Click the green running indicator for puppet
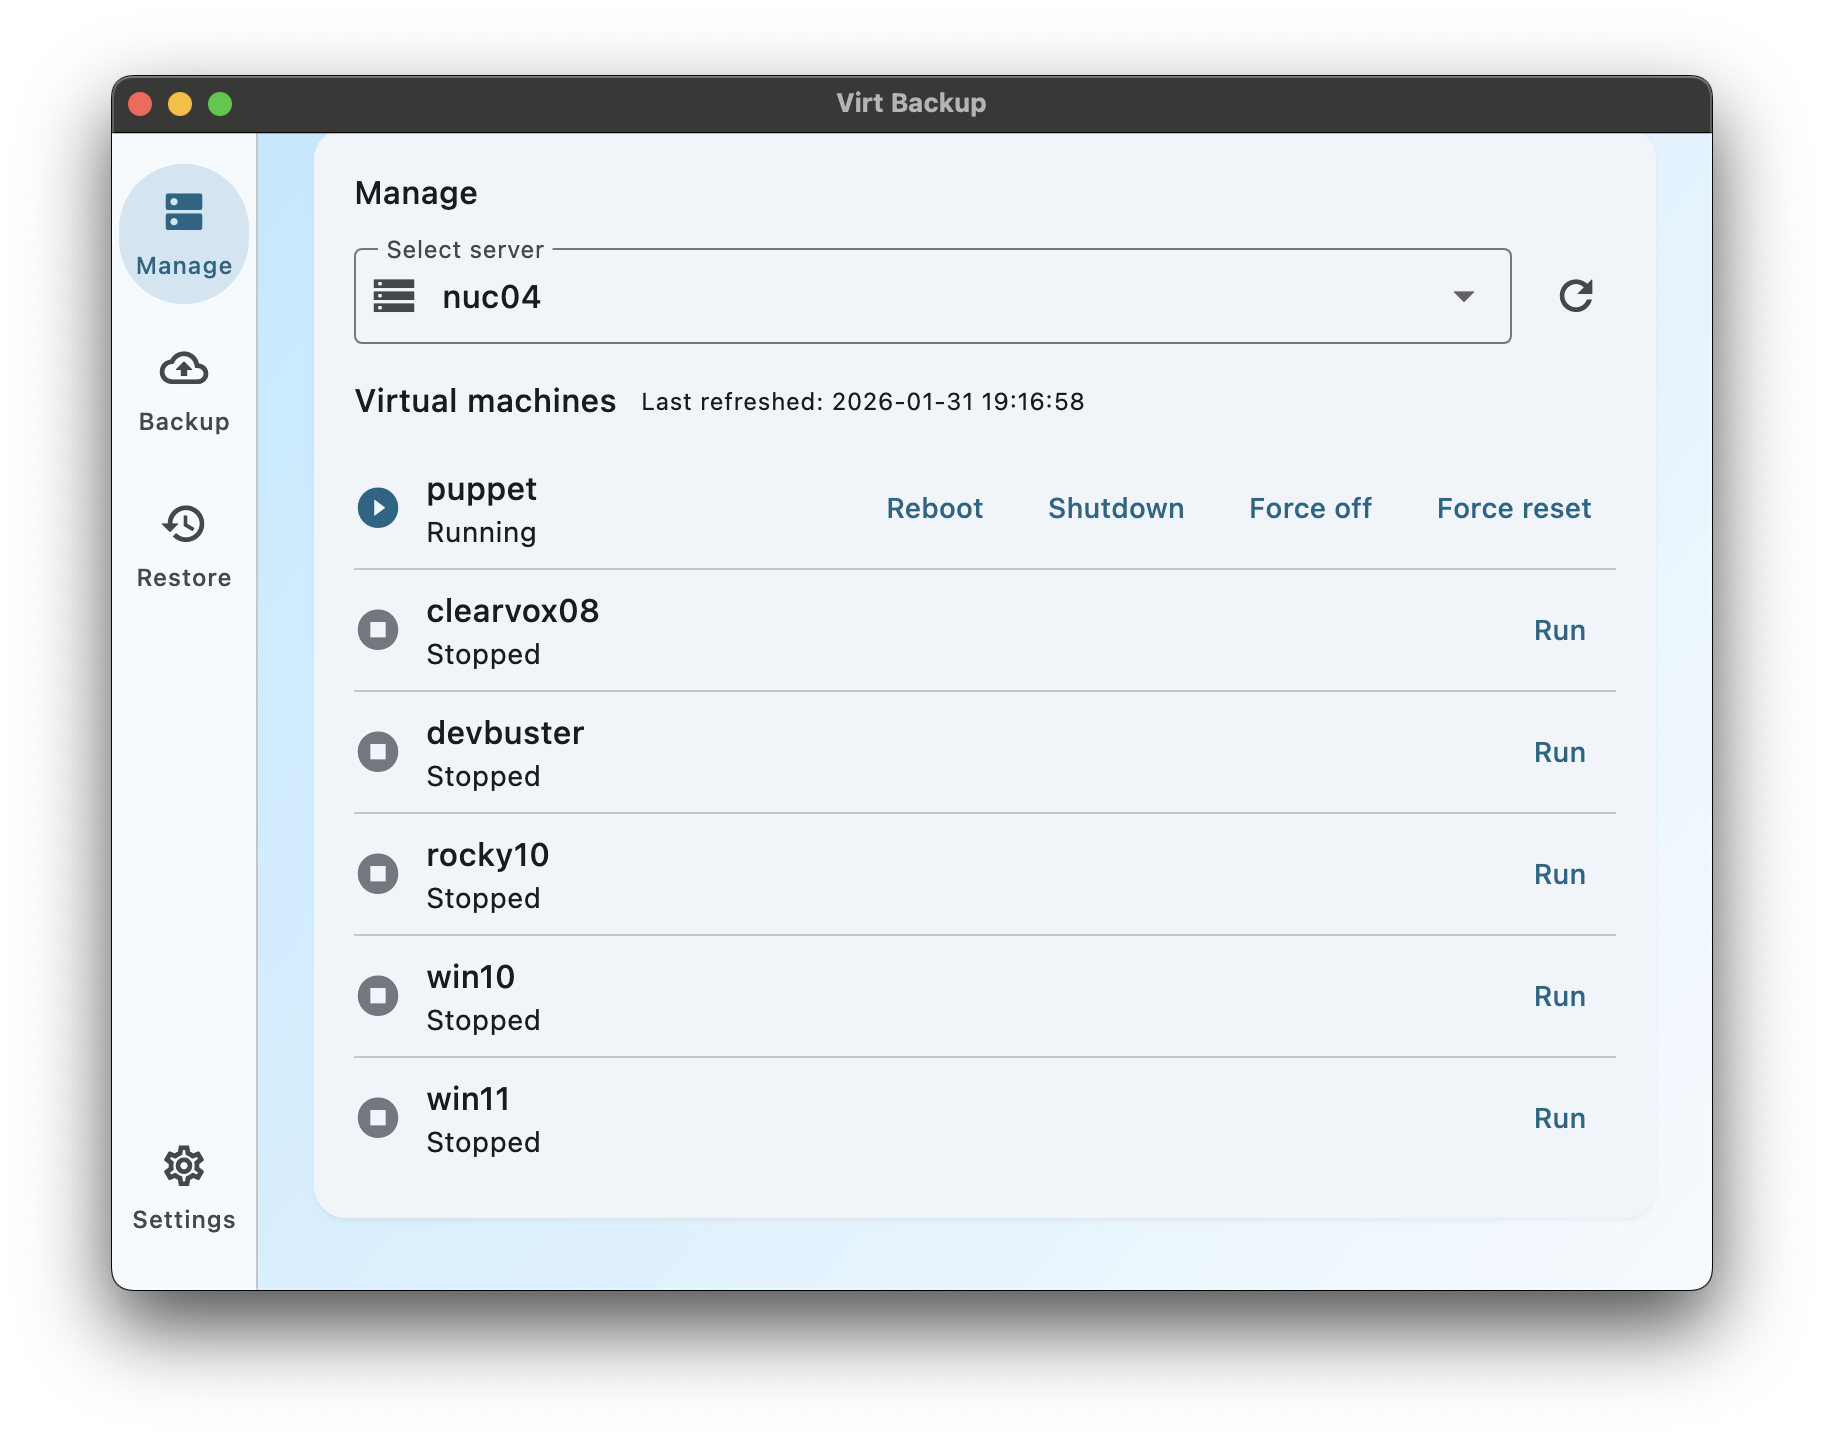Viewport: 1824px width, 1438px height. pos(378,508)
